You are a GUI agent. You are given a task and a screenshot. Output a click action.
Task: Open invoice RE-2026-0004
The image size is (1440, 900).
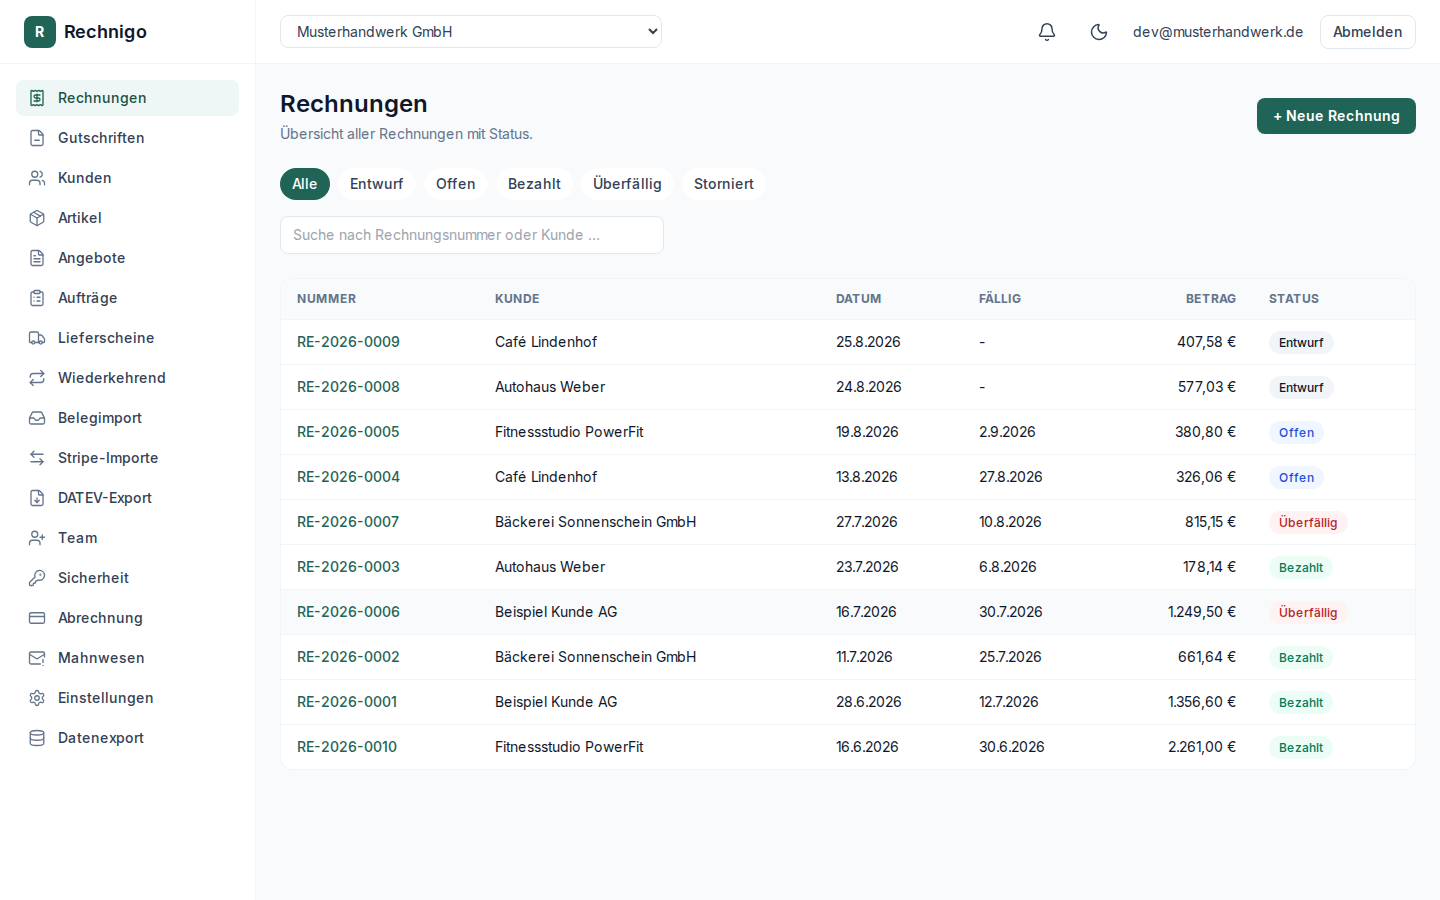(348, 477)
